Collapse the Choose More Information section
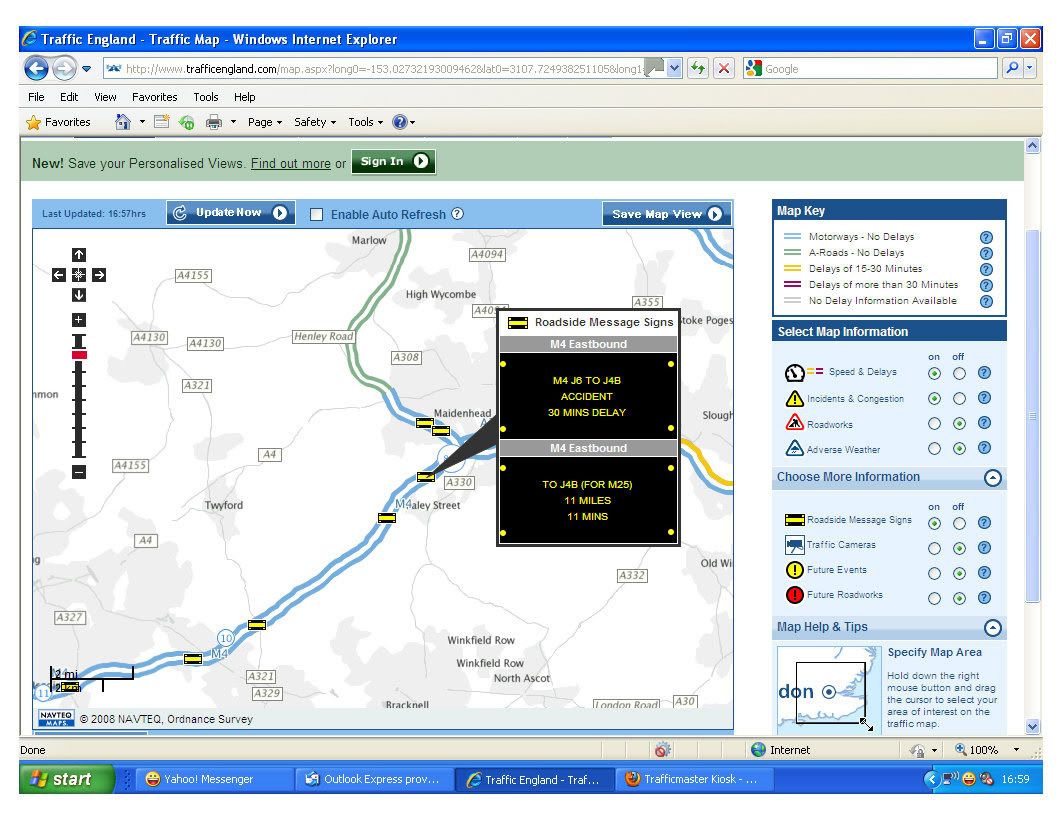 click(x=992, y=478)
